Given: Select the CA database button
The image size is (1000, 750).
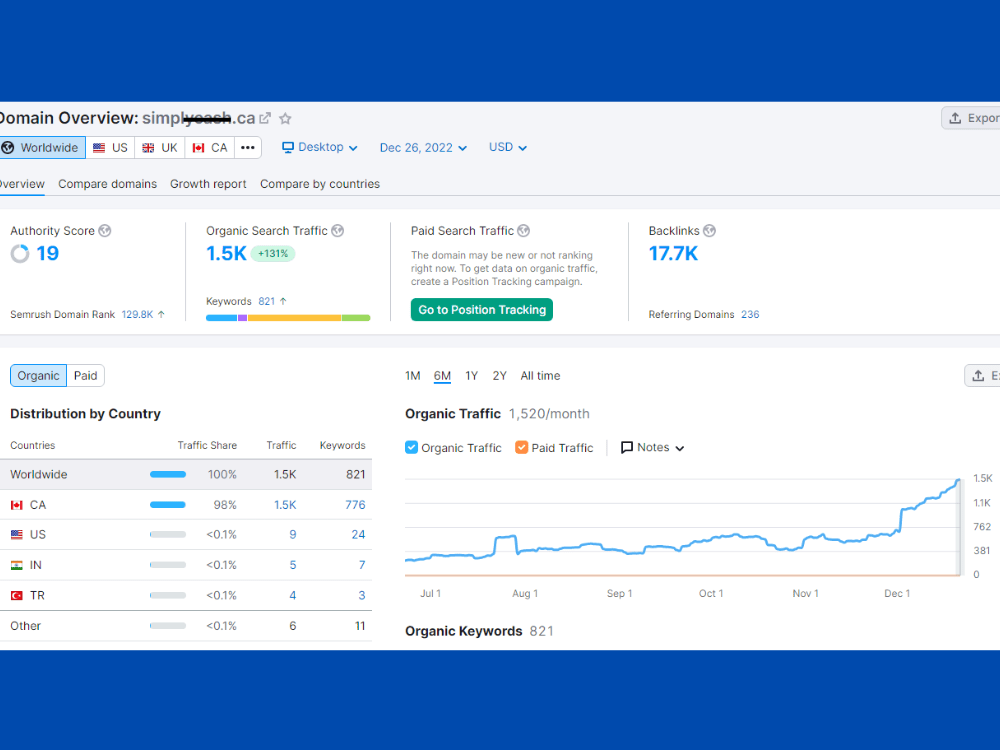Looking at the screenshot, I should coord(210,147).
